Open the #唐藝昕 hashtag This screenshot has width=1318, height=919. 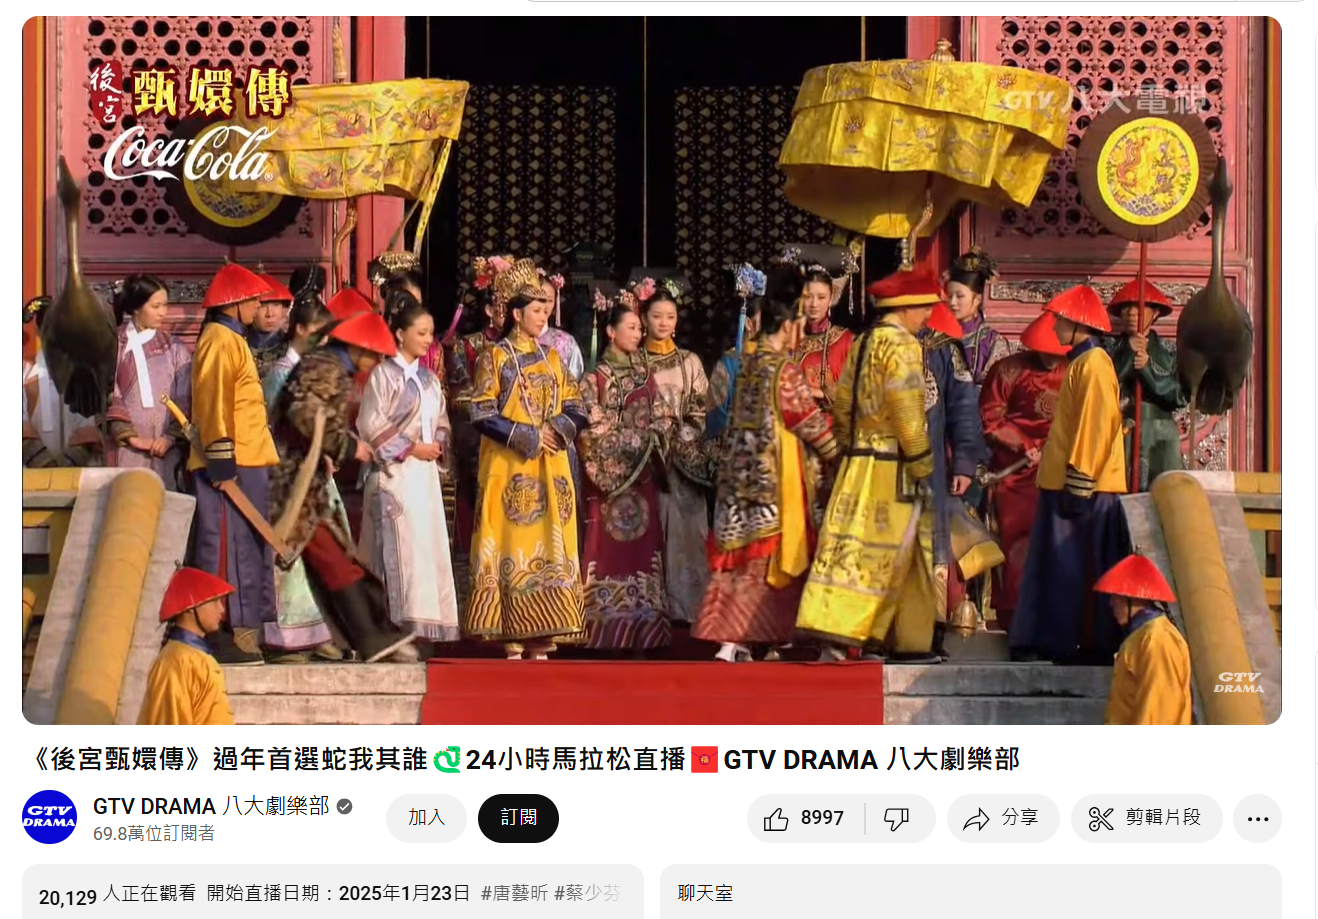click(x=514, y=893)
